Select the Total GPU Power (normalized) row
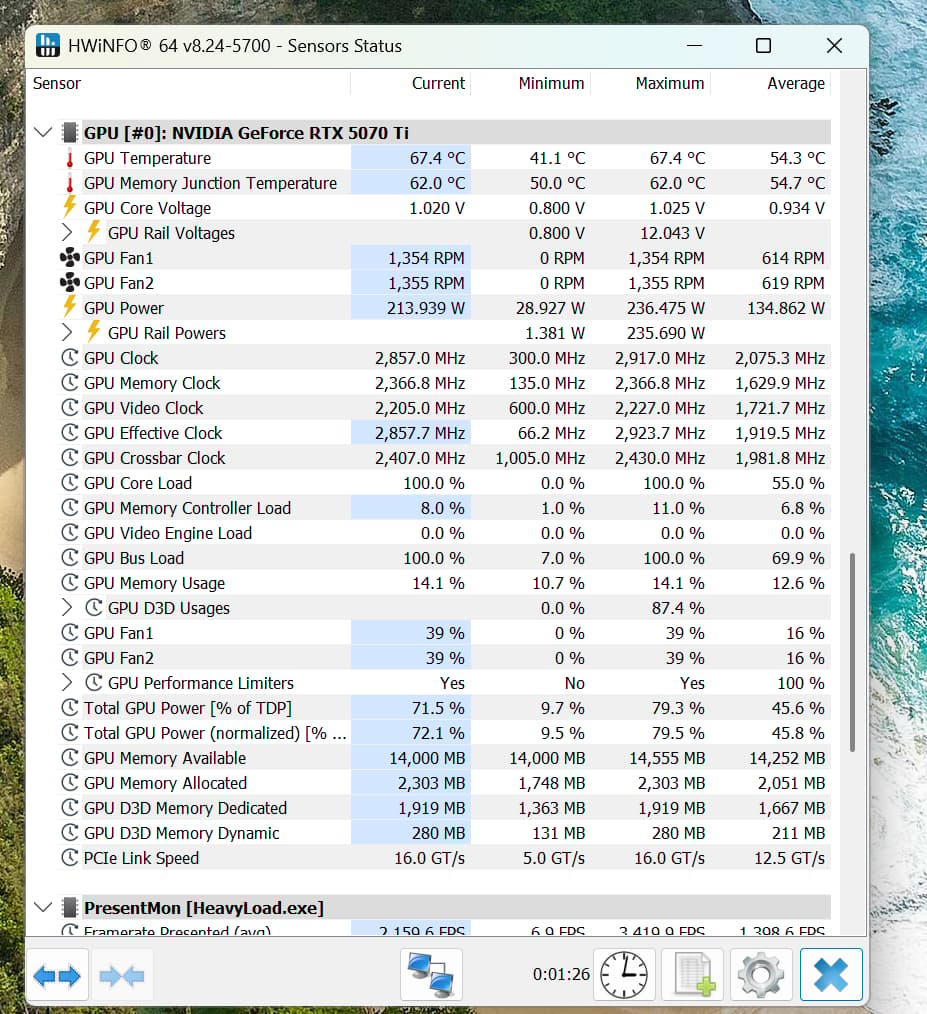Screen dimensions: 927x1014 444,733
